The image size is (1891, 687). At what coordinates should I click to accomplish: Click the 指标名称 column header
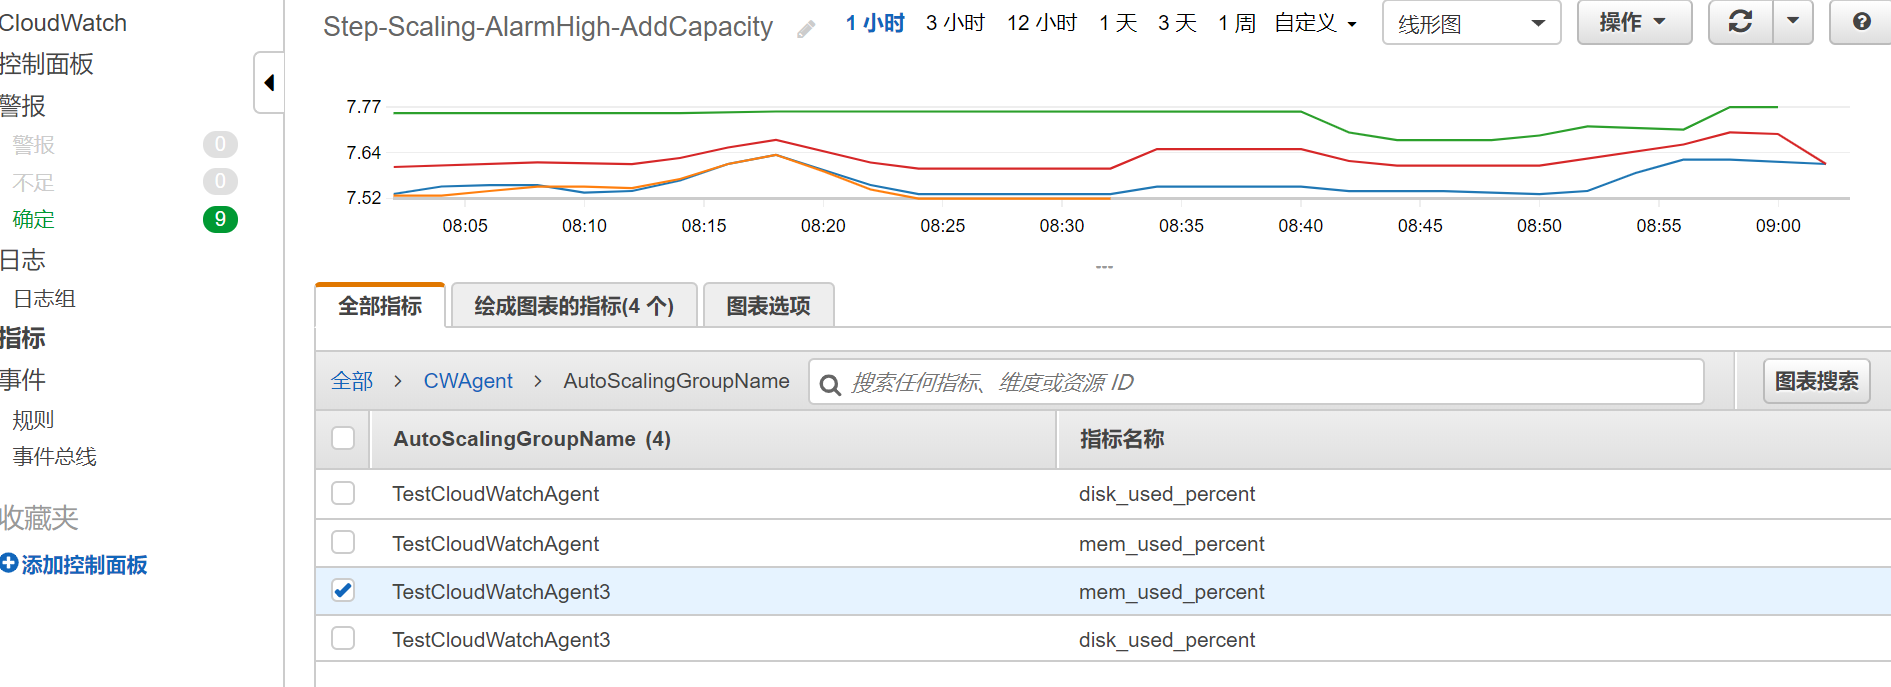(1122, 439)
